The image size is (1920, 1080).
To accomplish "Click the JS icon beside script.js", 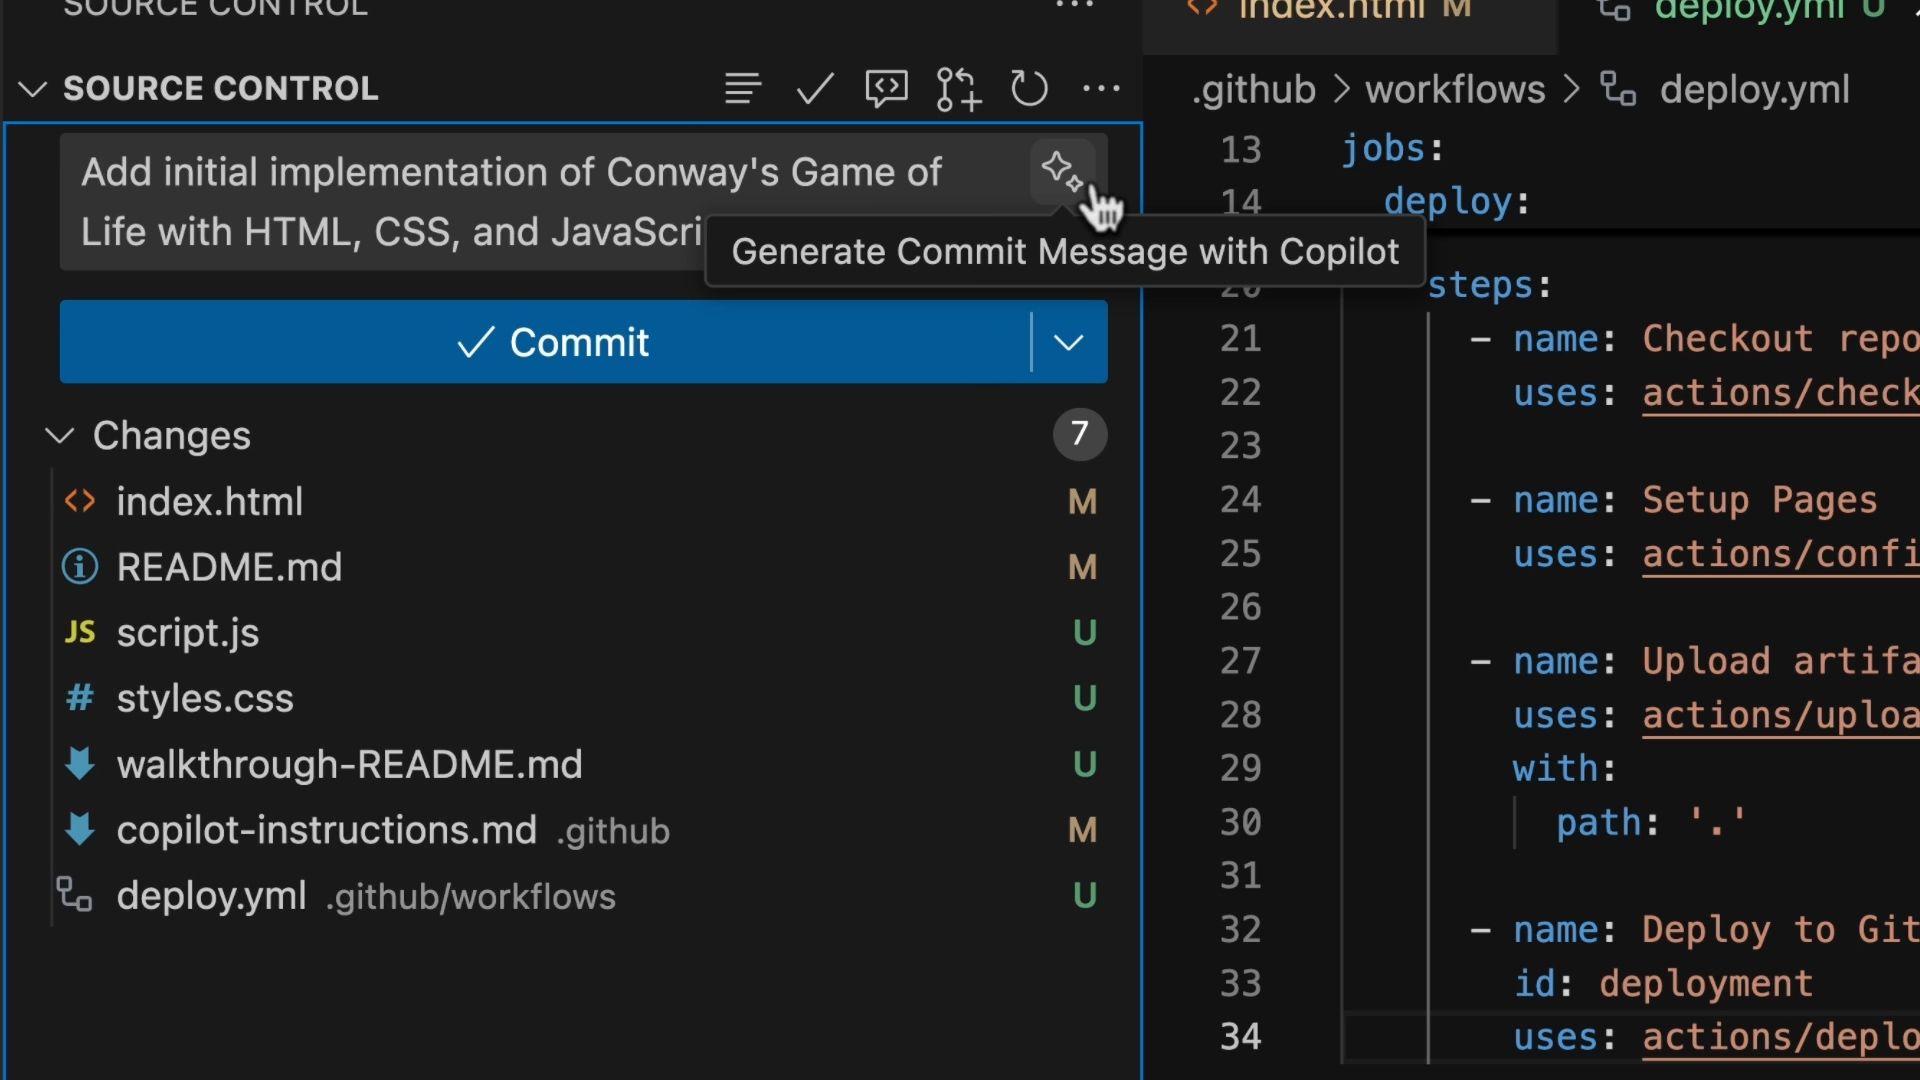I will (80, 632).
